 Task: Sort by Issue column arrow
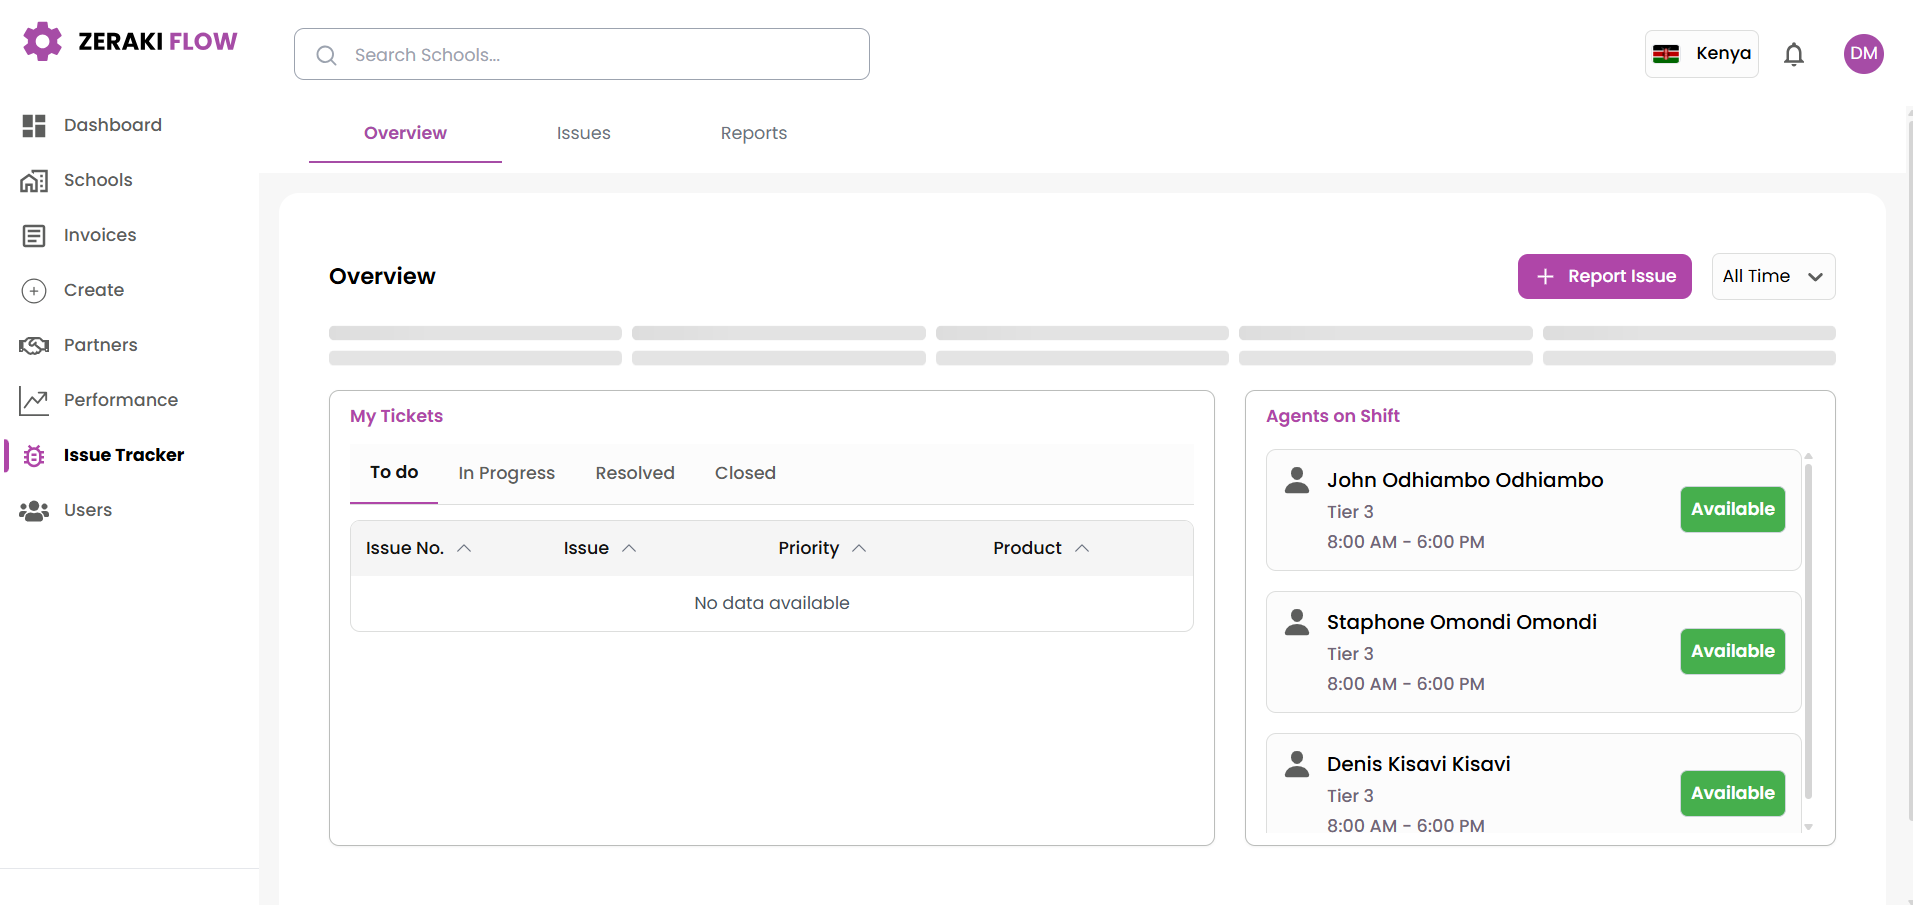click(x=629, y=548)
